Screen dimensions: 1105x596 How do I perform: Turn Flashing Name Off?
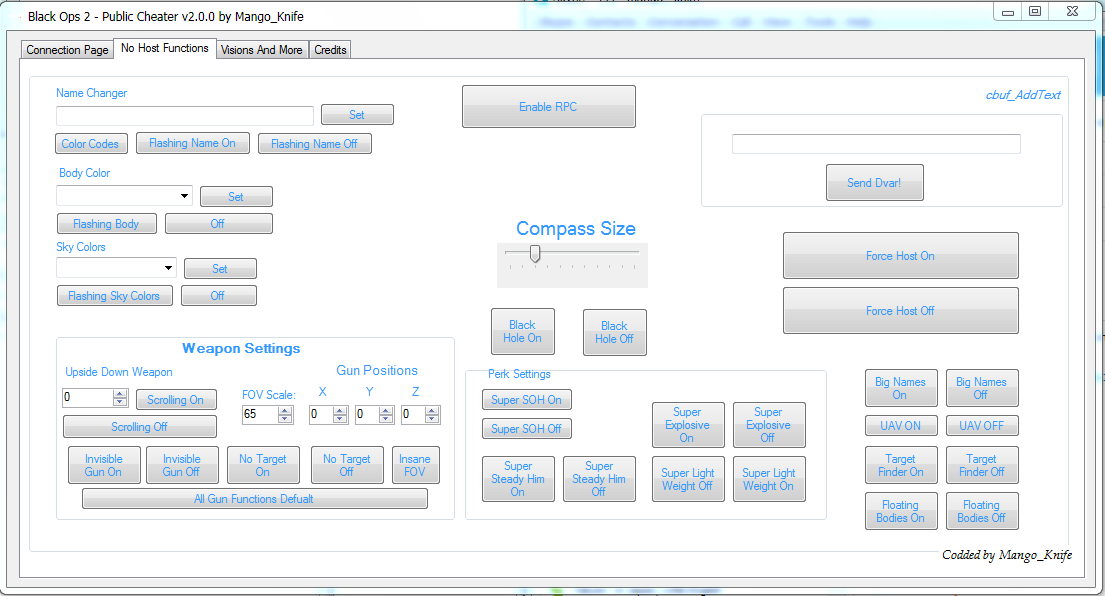(314, 144)
